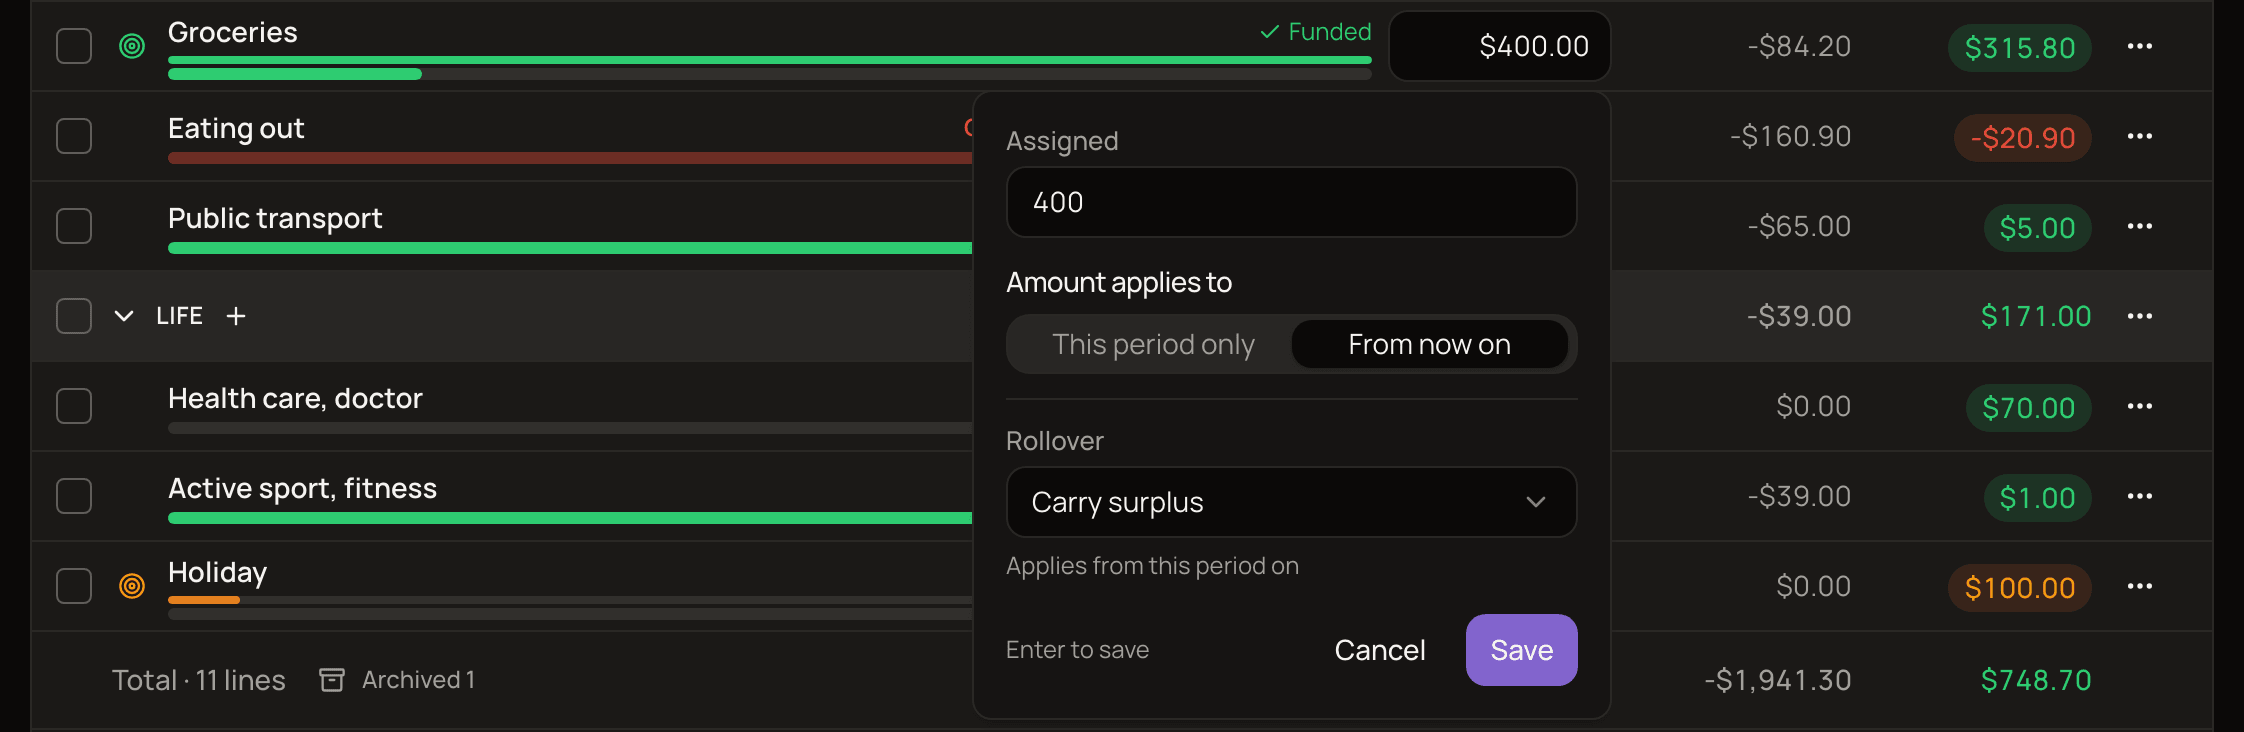The width and height of the screenshot is (2244, 732).
Task: Select the LIFE group checkbox
Action: click(74, 316)
